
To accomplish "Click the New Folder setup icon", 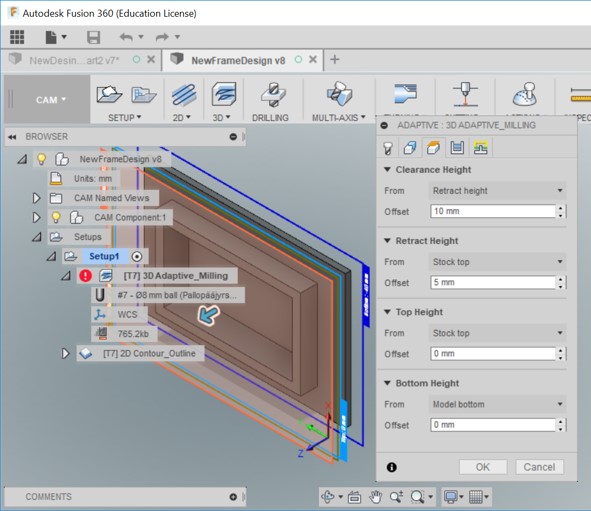I will 144,95.
